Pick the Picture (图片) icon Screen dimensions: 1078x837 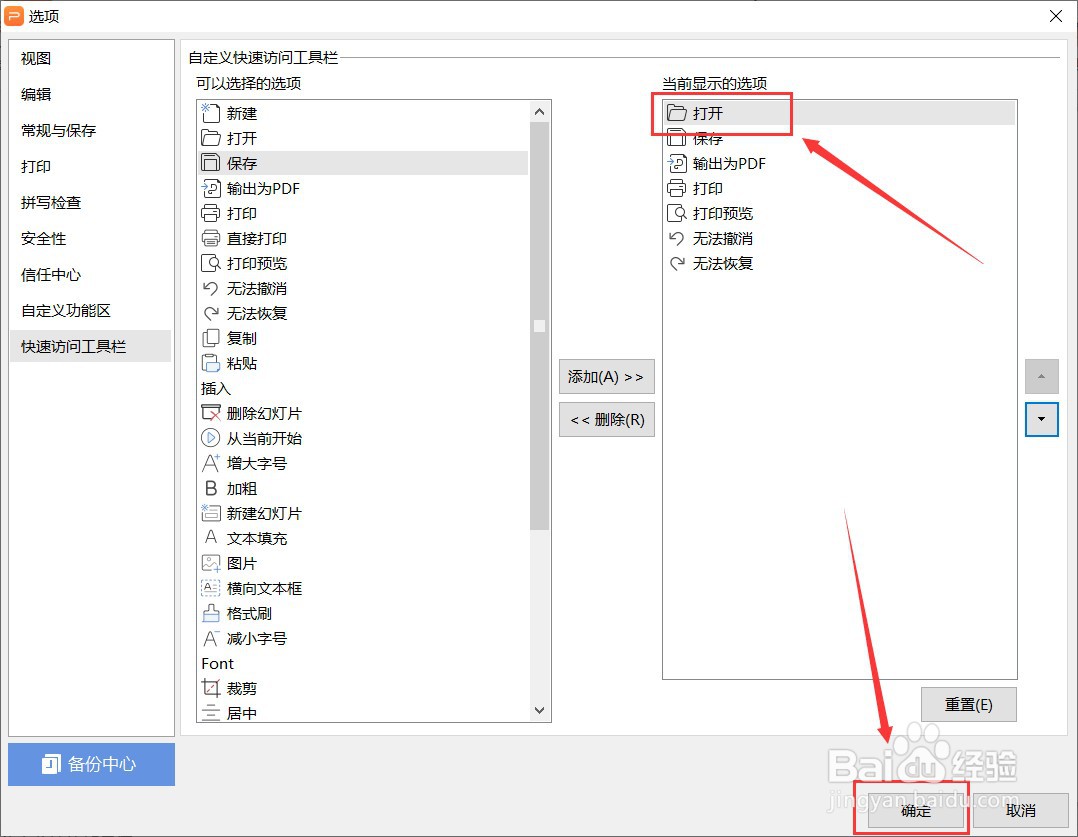point(210,563)
